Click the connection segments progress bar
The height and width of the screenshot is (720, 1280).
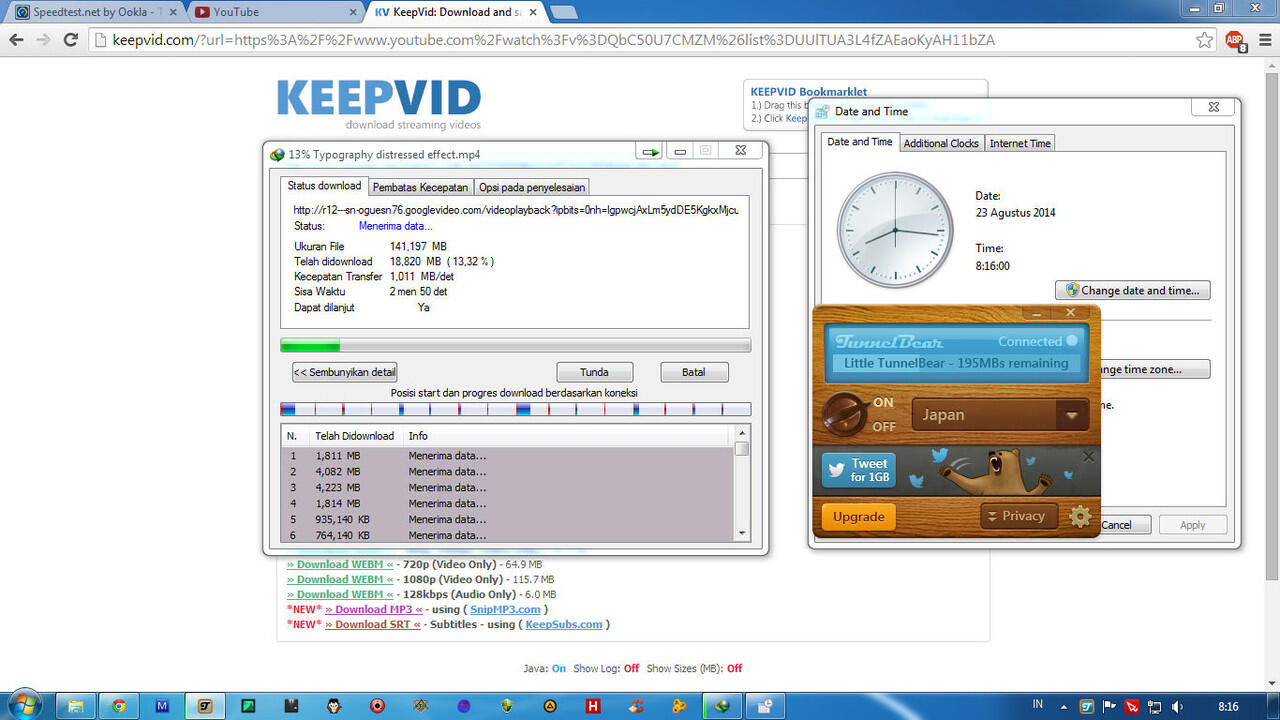(516, 409)
